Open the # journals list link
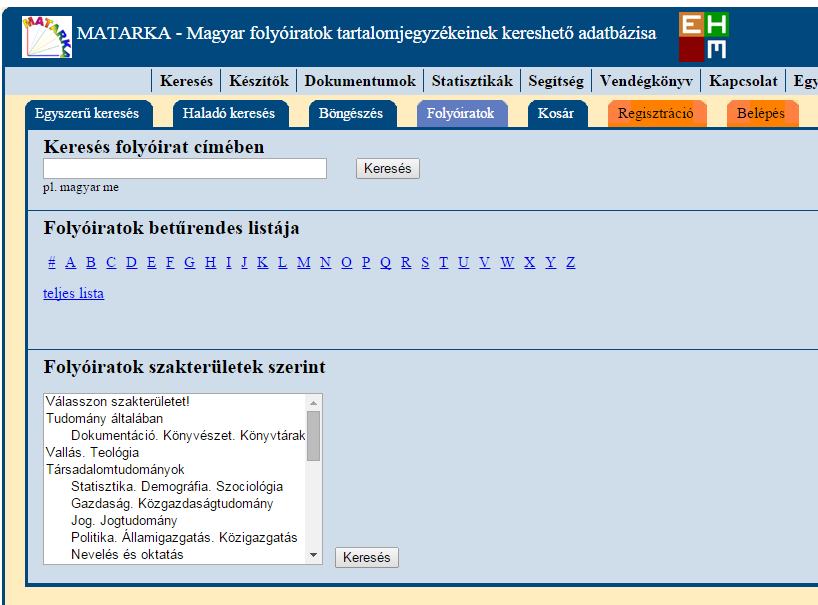818x605 pixels. click(x=52, y=262)
